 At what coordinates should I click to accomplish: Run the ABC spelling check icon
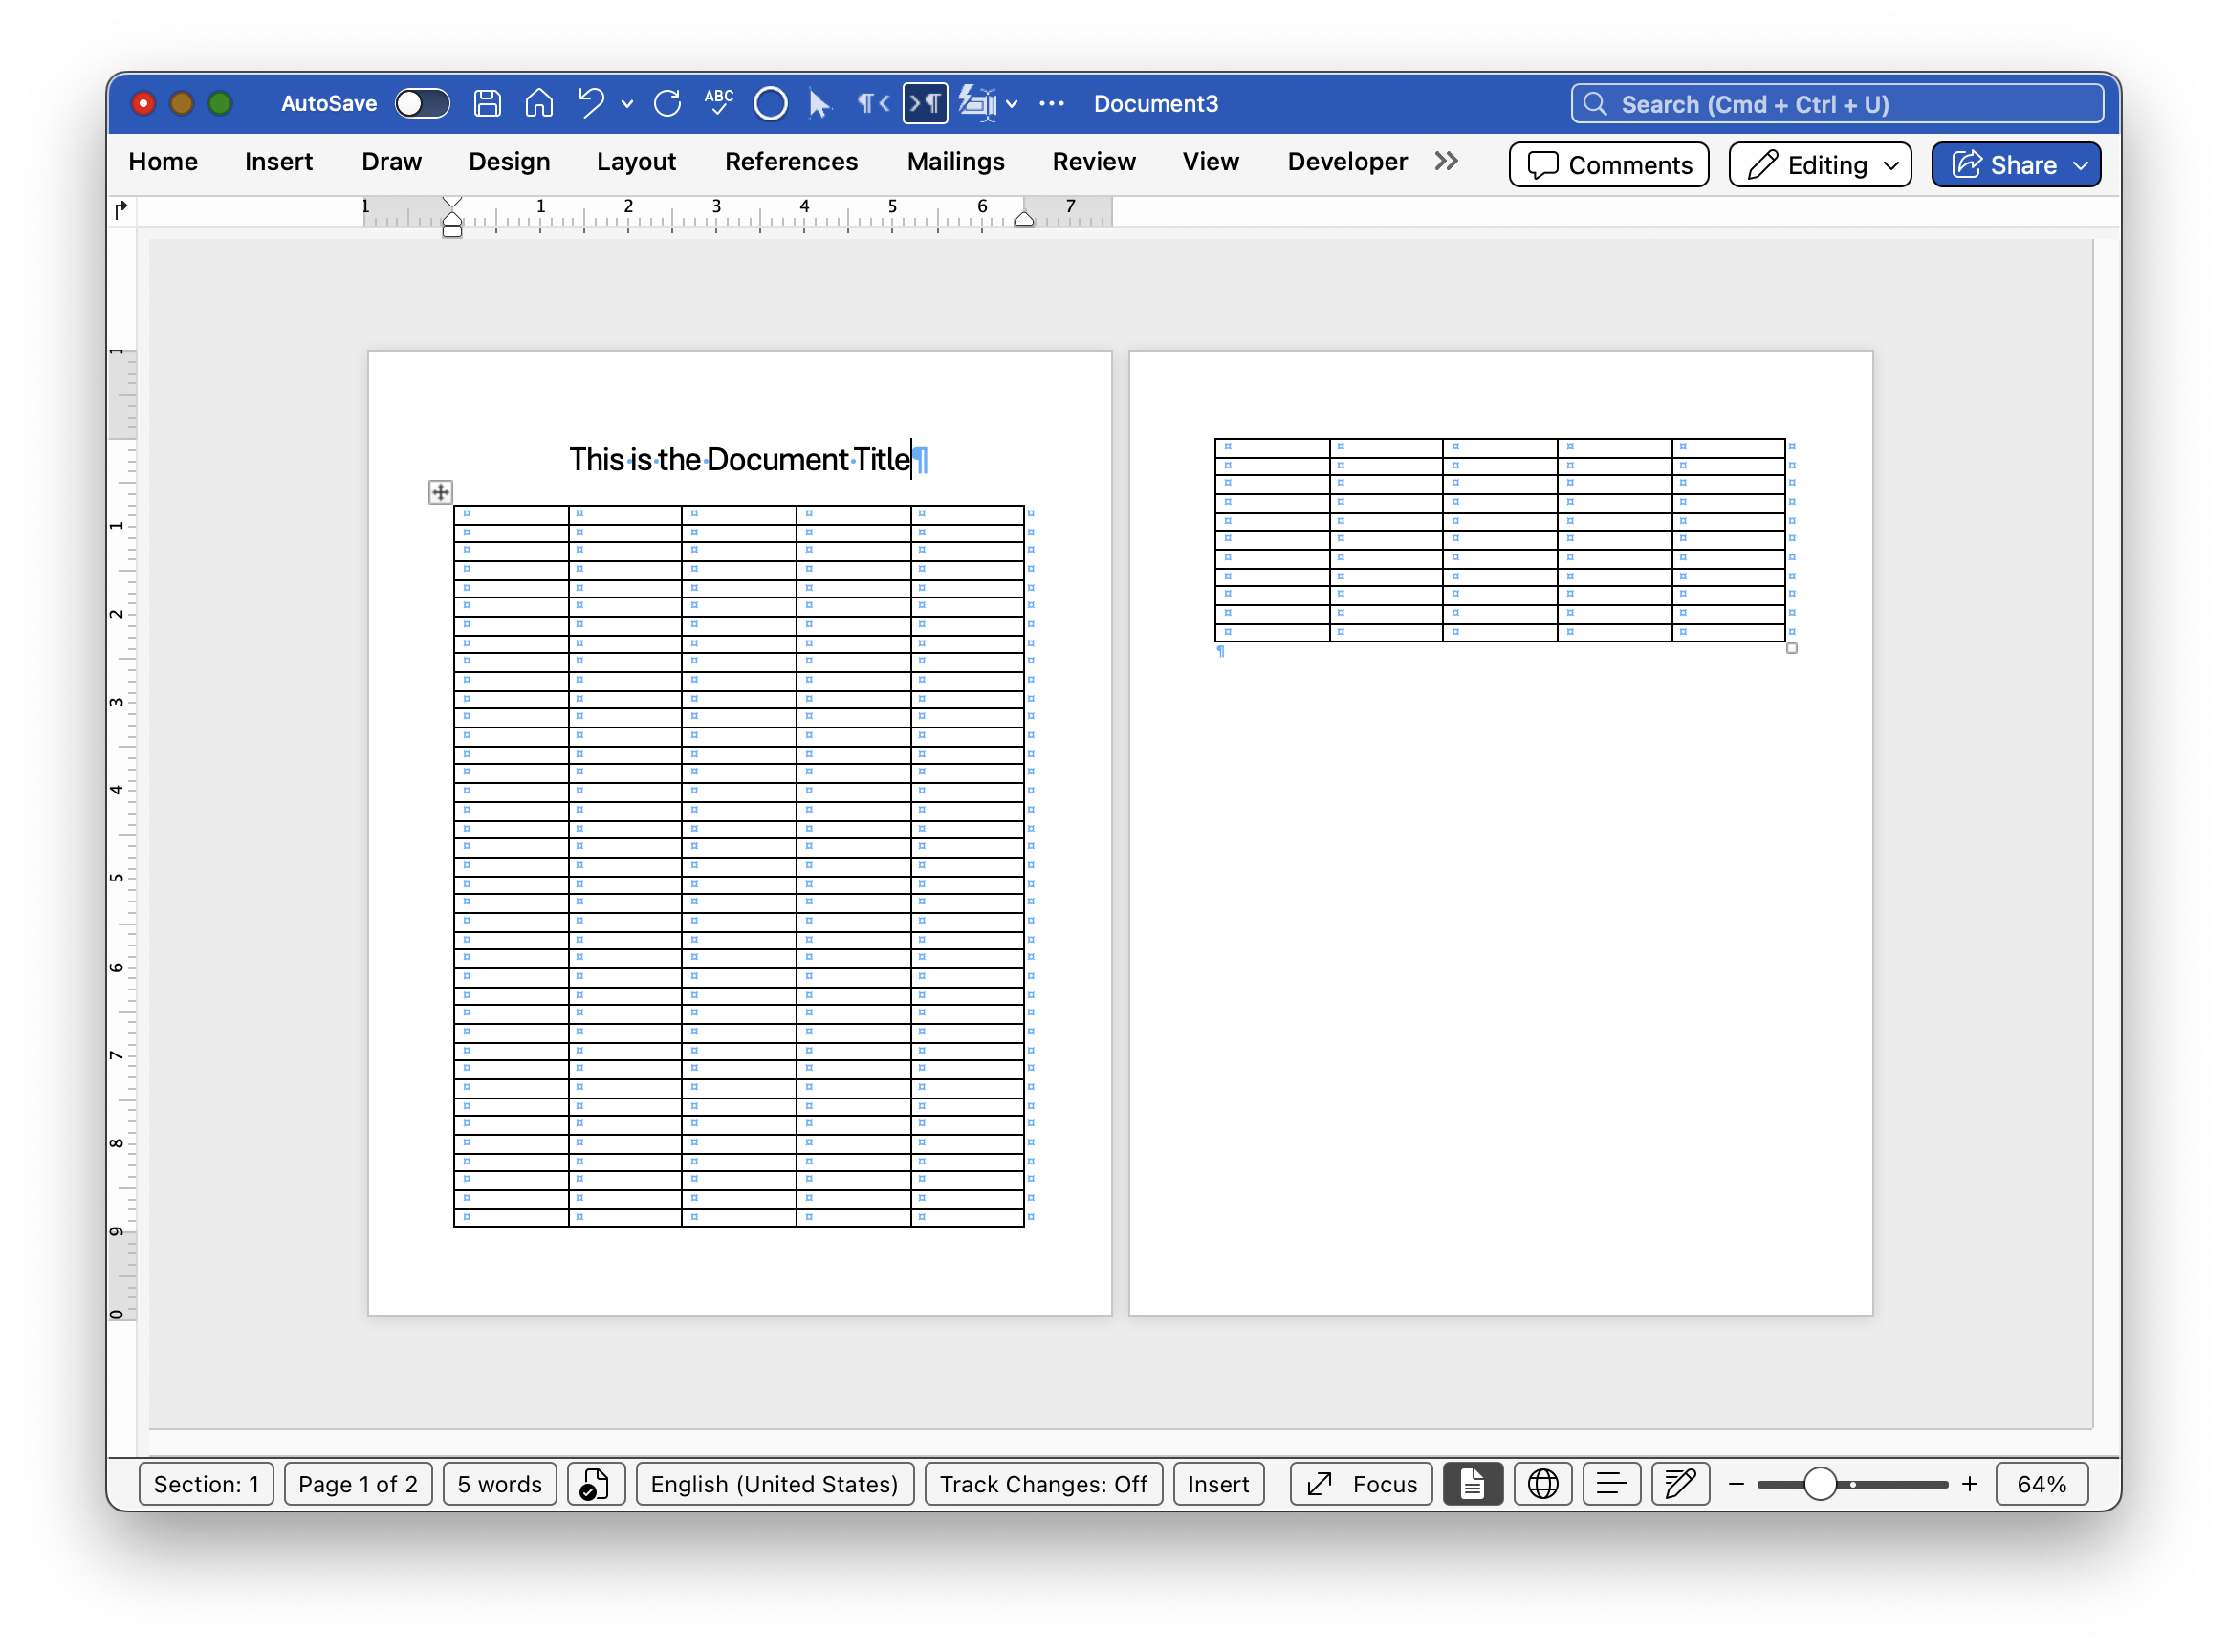[719, 103]
